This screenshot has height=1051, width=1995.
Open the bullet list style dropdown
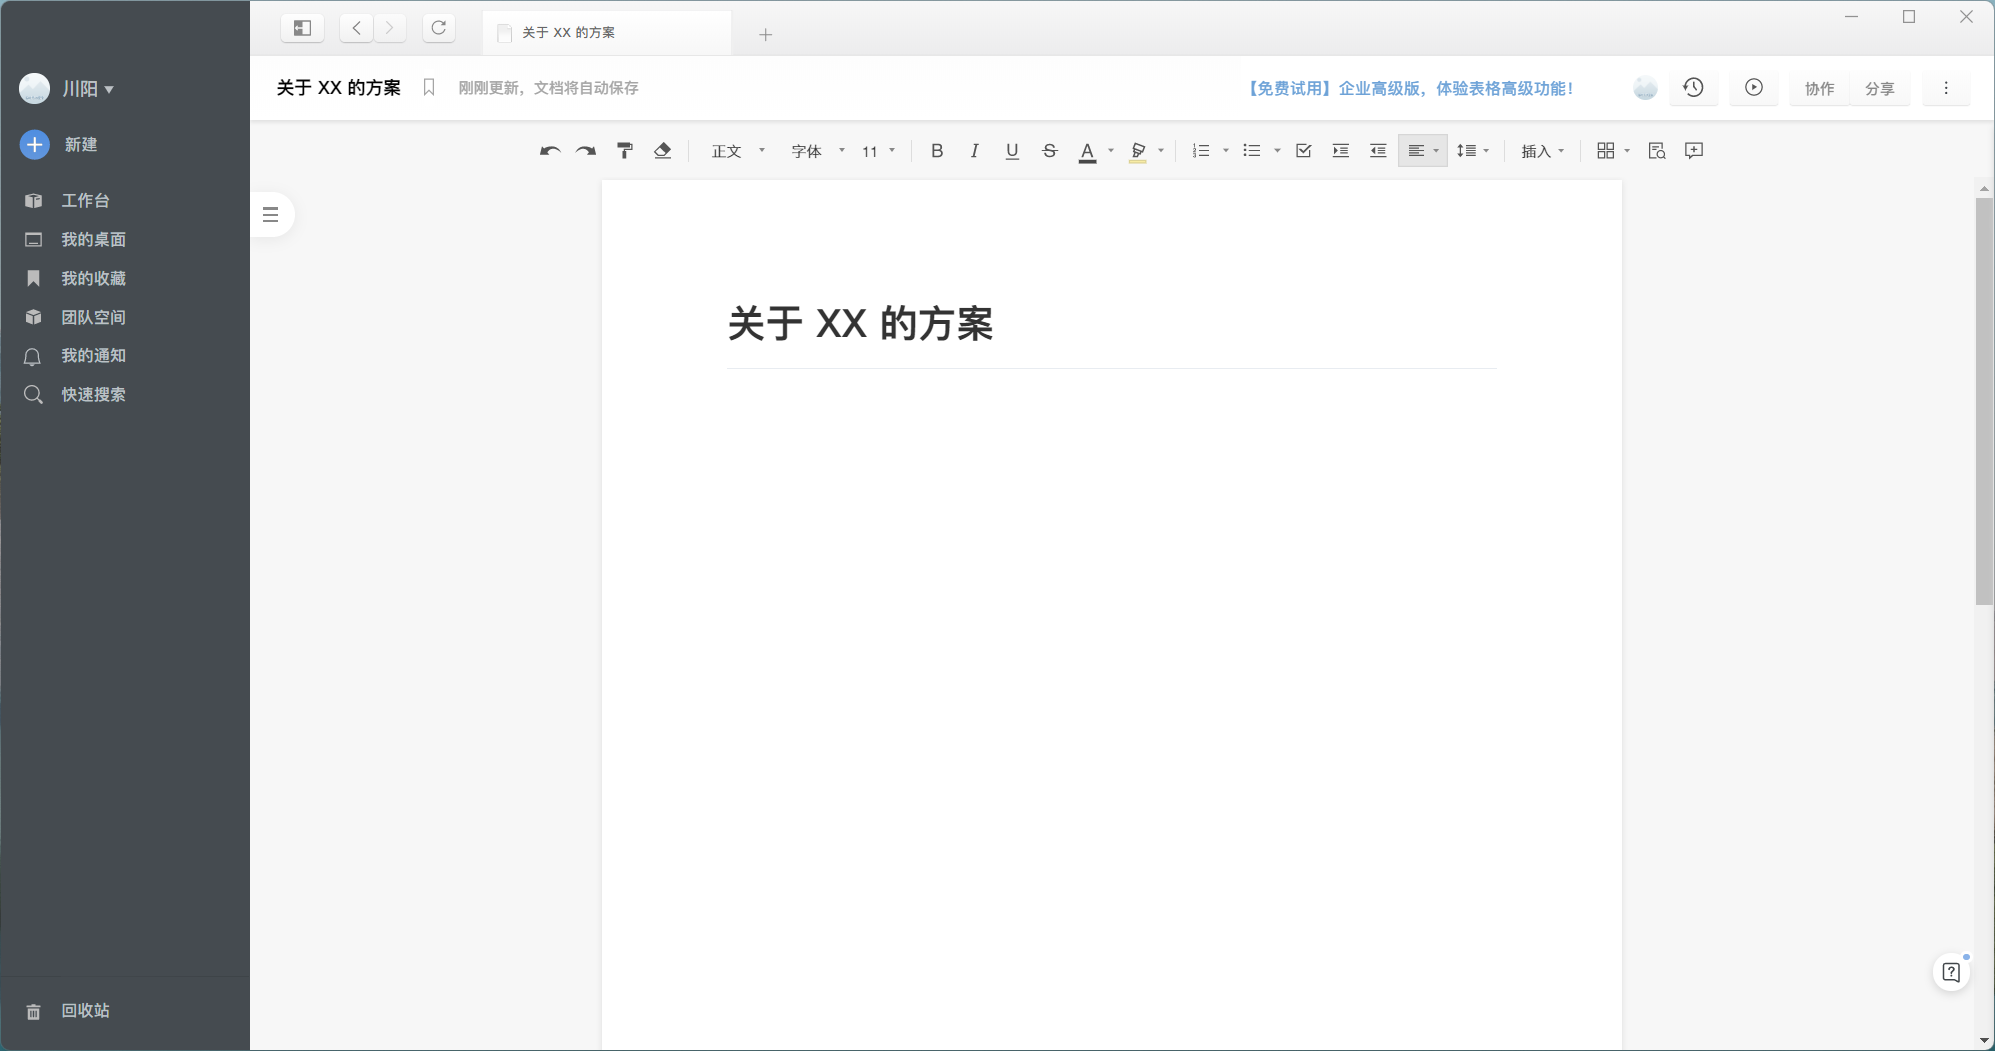(x=1277, y=151)
